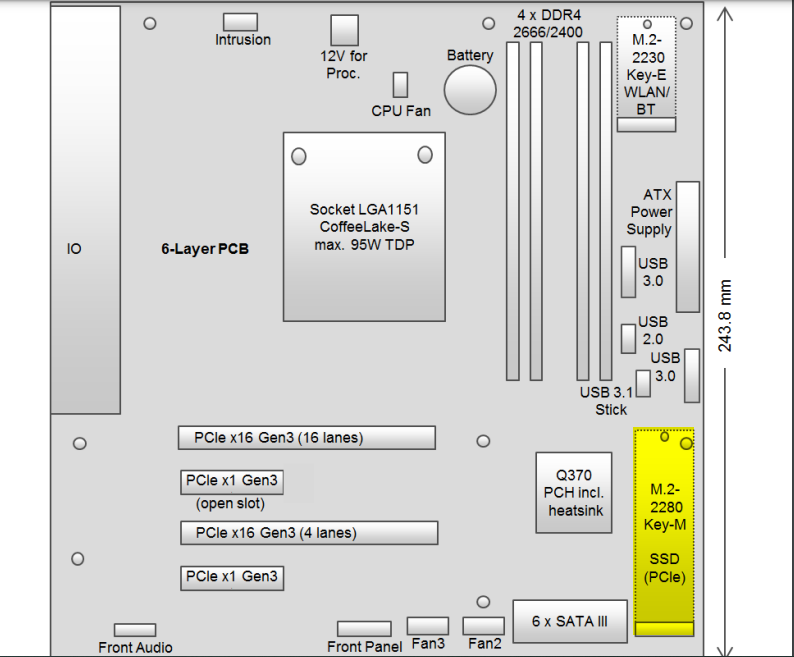Click the USB 3.0 header beside ATX Power Supply

click(x=628, y=272)
